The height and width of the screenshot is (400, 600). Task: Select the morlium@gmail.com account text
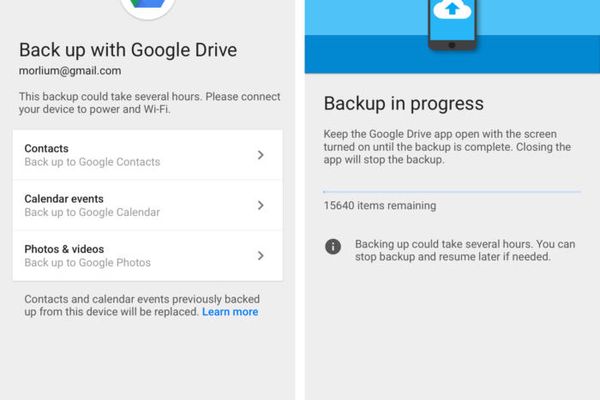point(70,71)
